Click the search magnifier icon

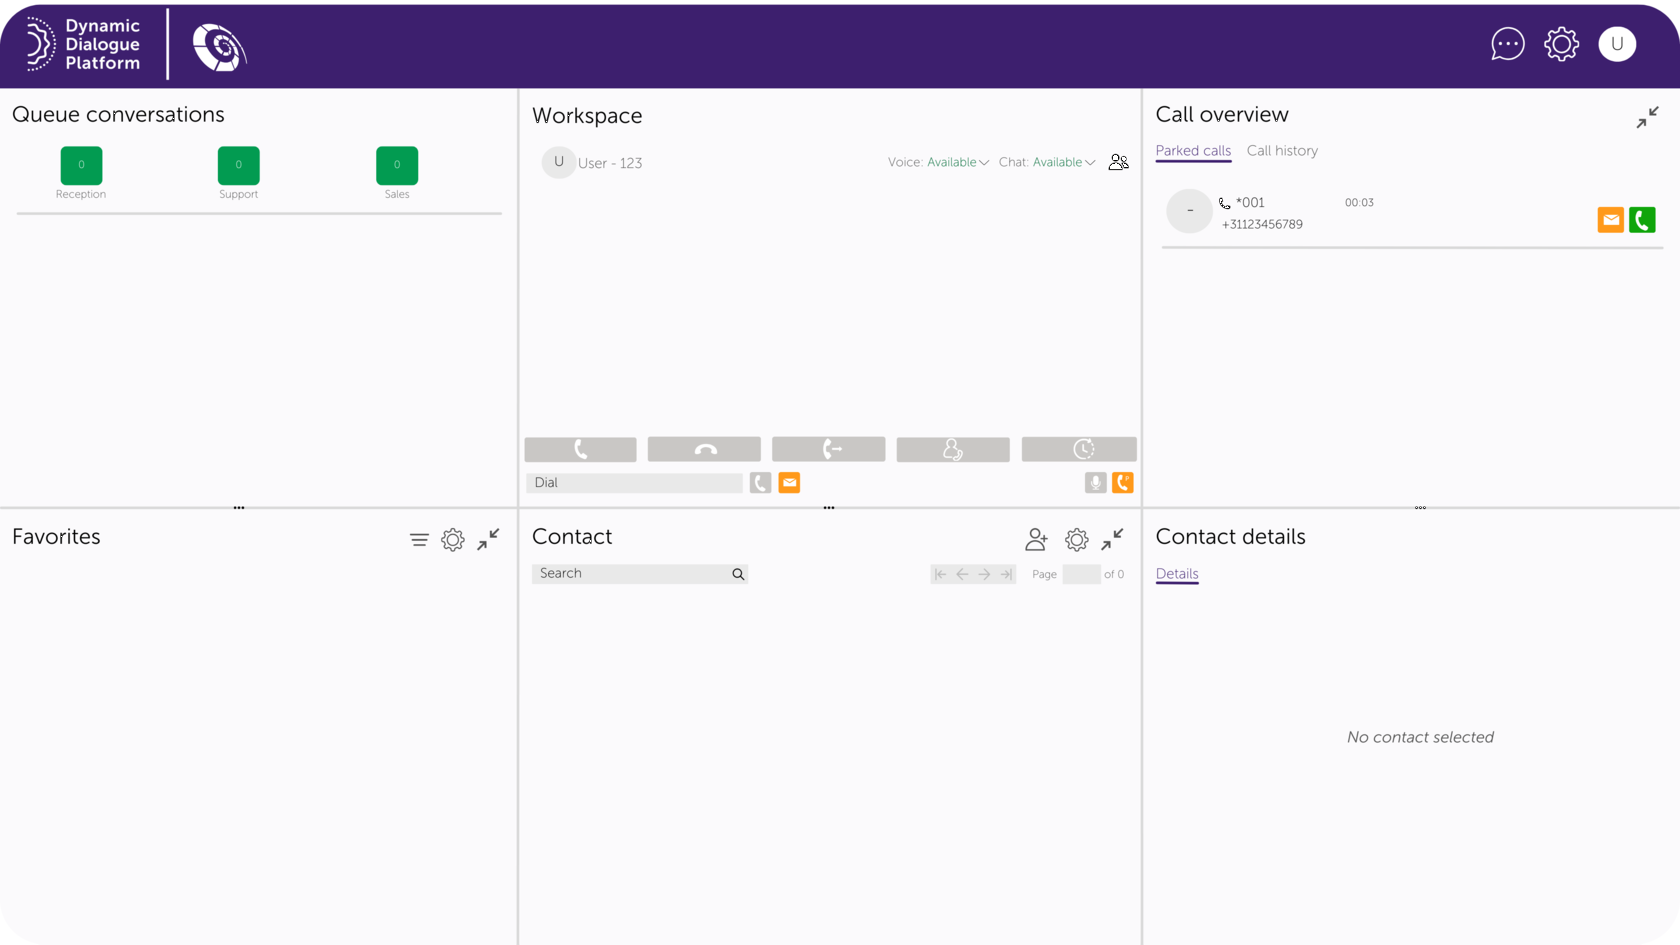pyautogui.click(x=738, y=574)
